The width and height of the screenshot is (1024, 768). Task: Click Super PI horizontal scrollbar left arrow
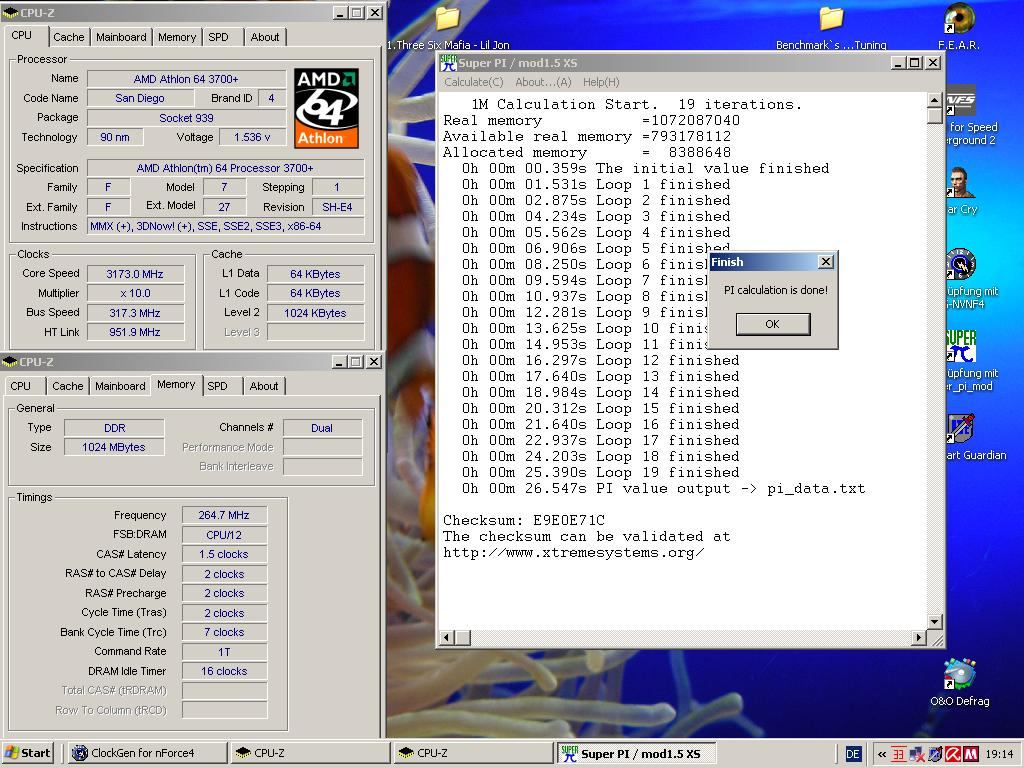tap(447, 637)
